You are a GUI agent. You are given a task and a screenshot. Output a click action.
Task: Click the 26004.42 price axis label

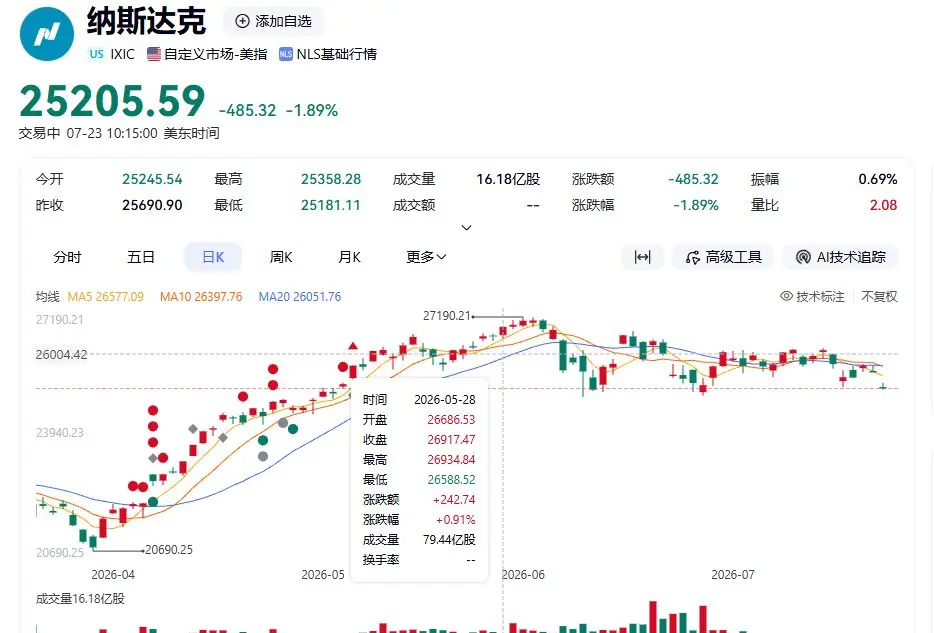point(61,355)
